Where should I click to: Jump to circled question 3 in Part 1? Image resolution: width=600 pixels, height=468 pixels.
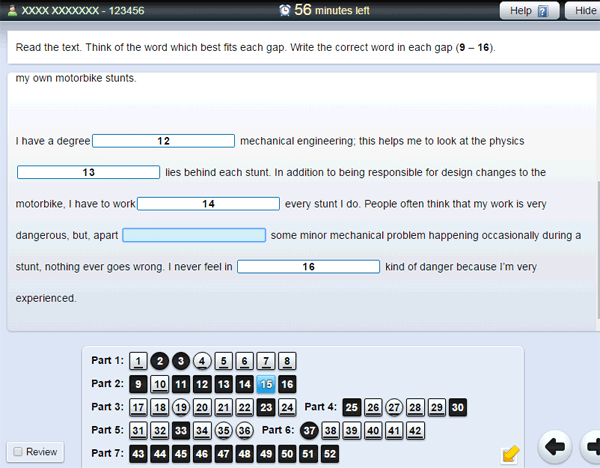click(x=180, y=361)
